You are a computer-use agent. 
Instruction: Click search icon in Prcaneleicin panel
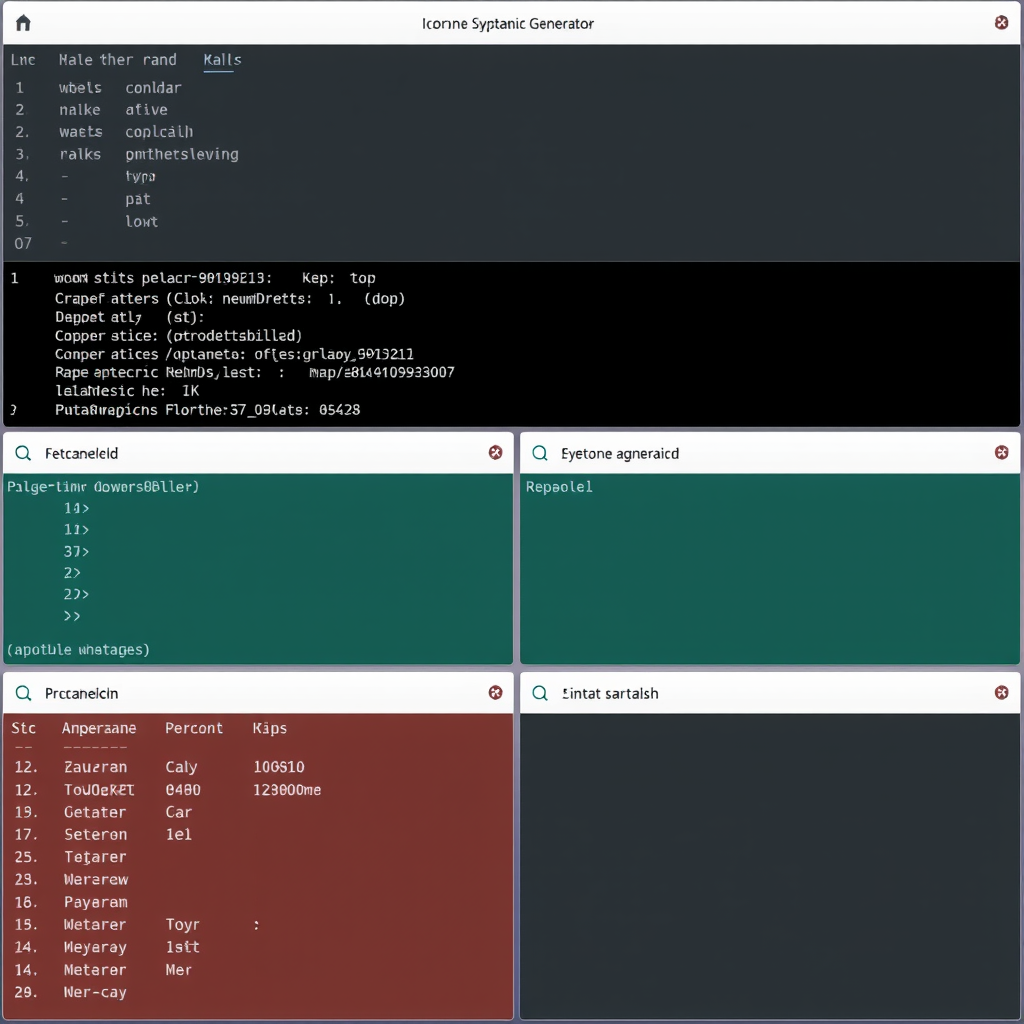coord(23,693)
